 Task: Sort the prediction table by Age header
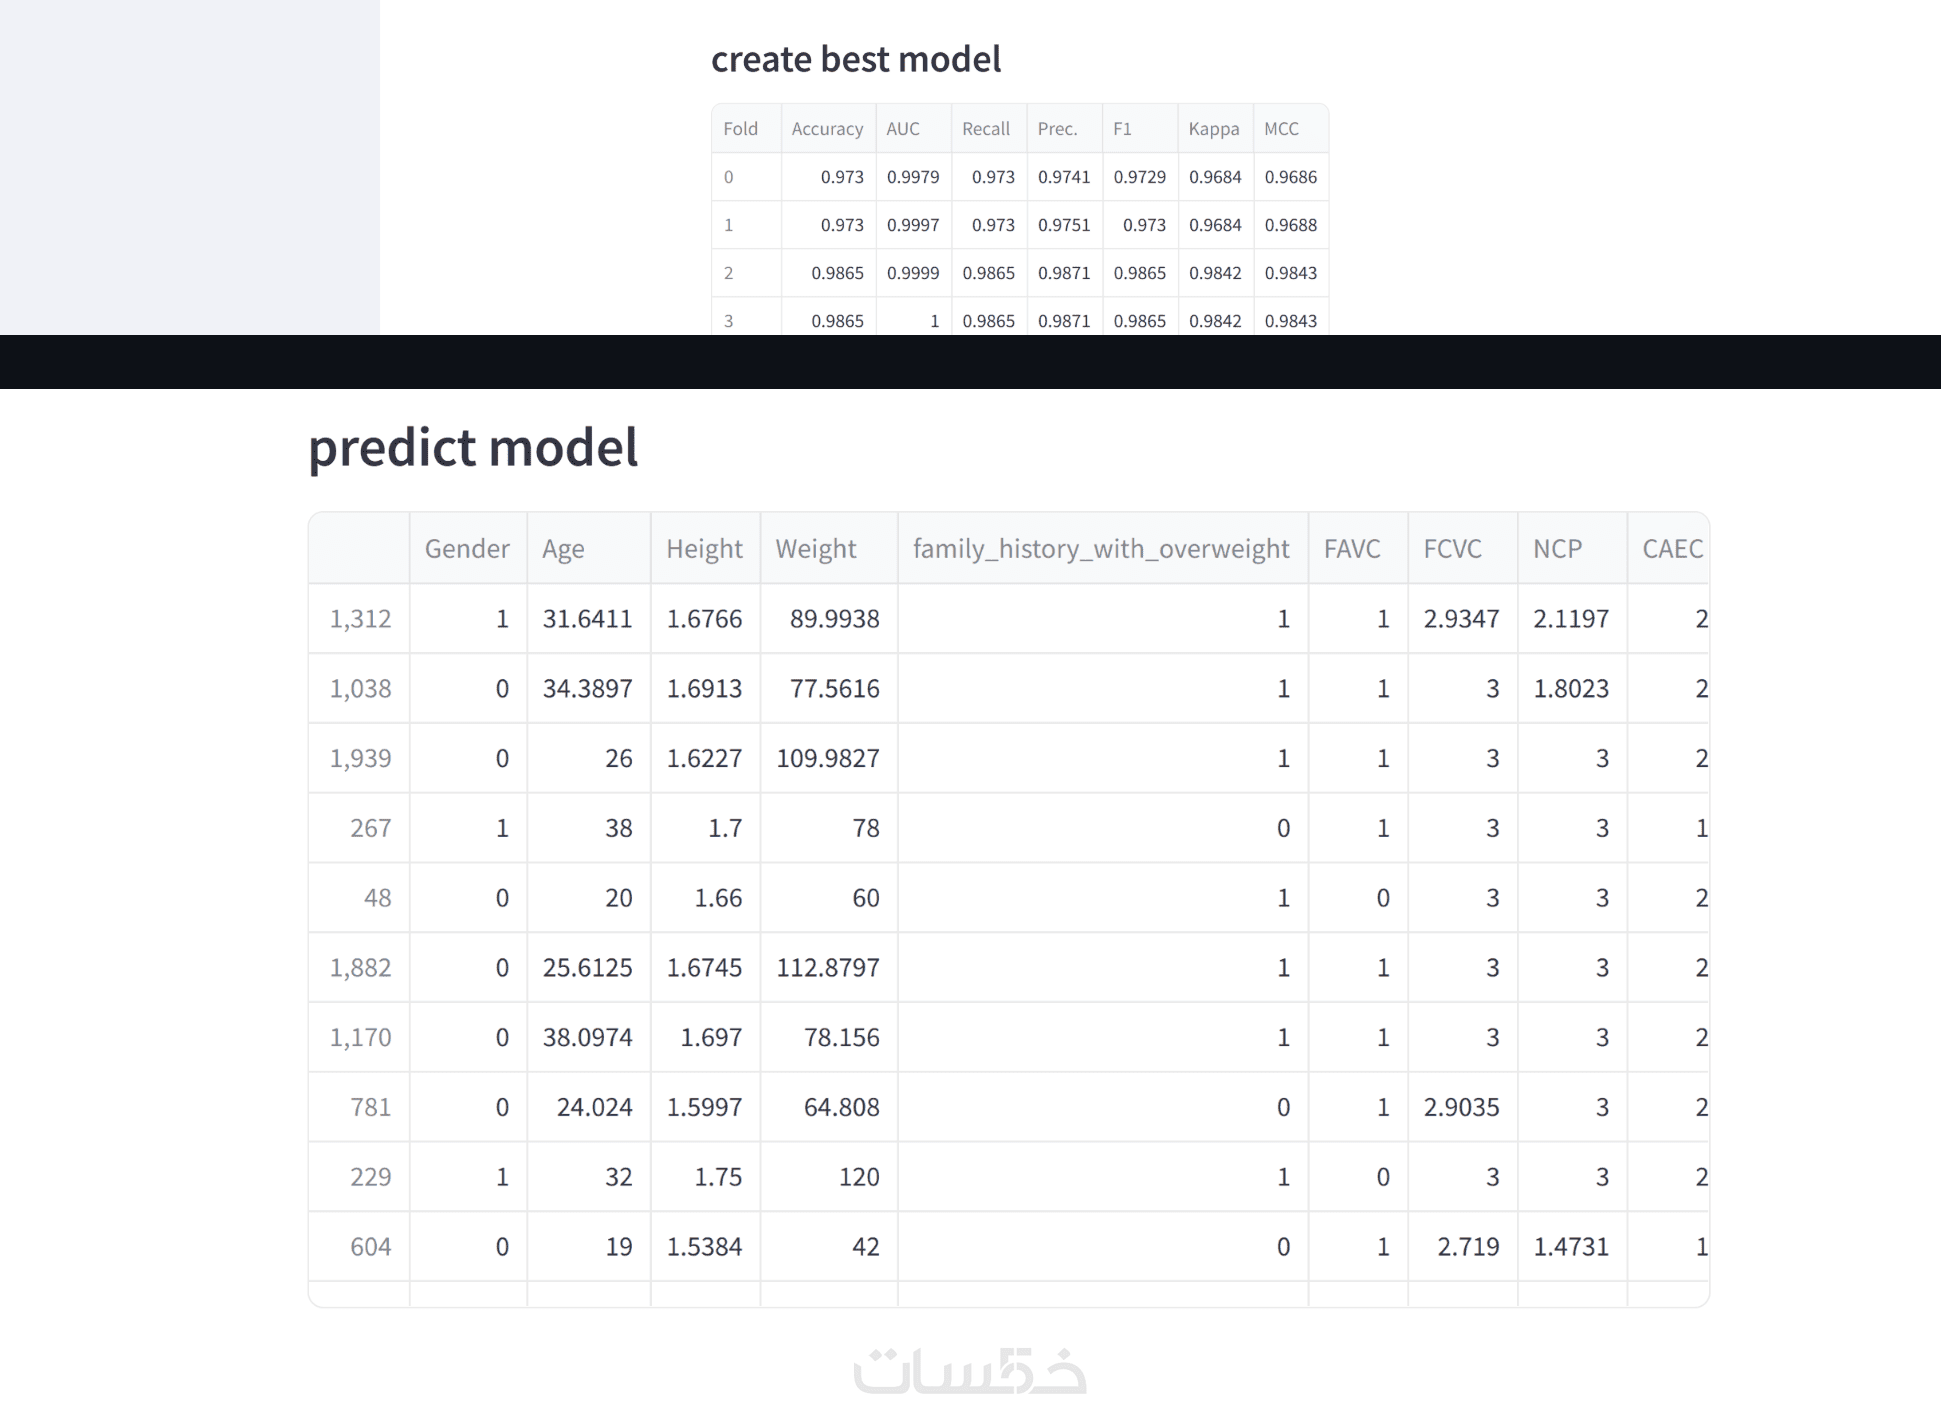point(563,548)
